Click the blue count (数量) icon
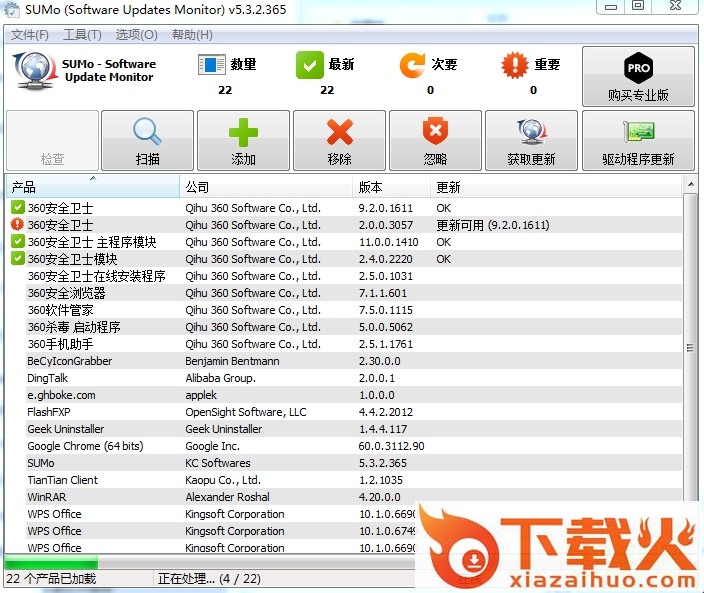The width and height of the screenshot is (704, 593). tap(211, 65)
